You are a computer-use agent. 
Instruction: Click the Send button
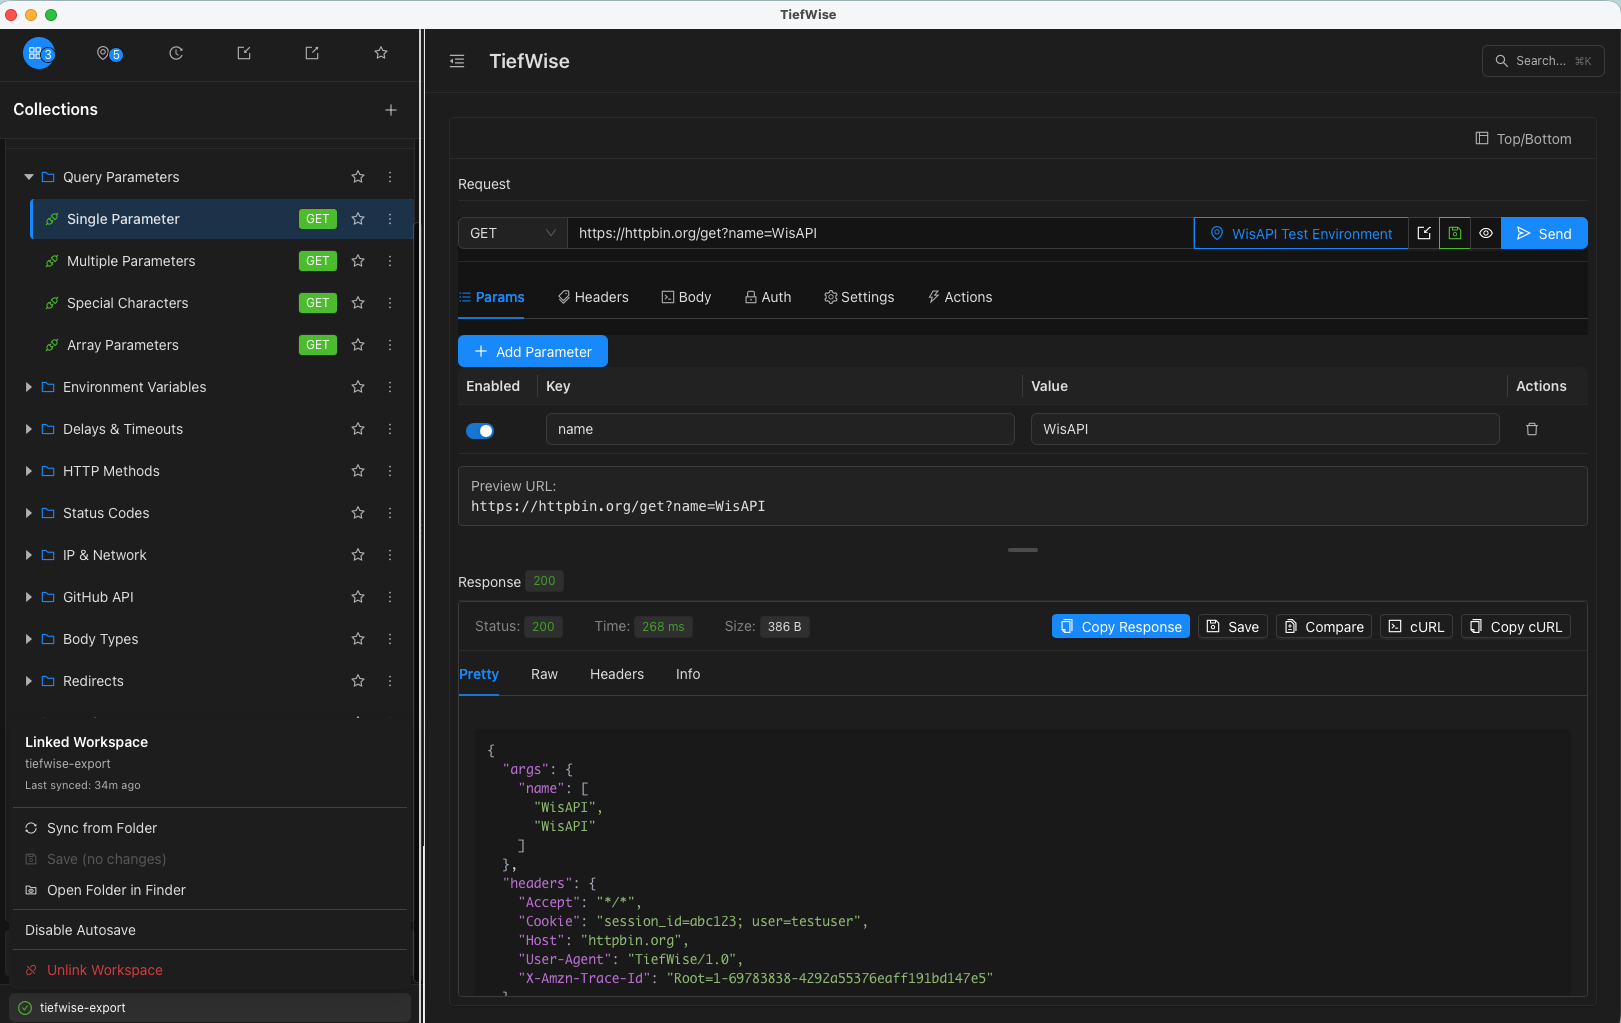[1544, 233]
